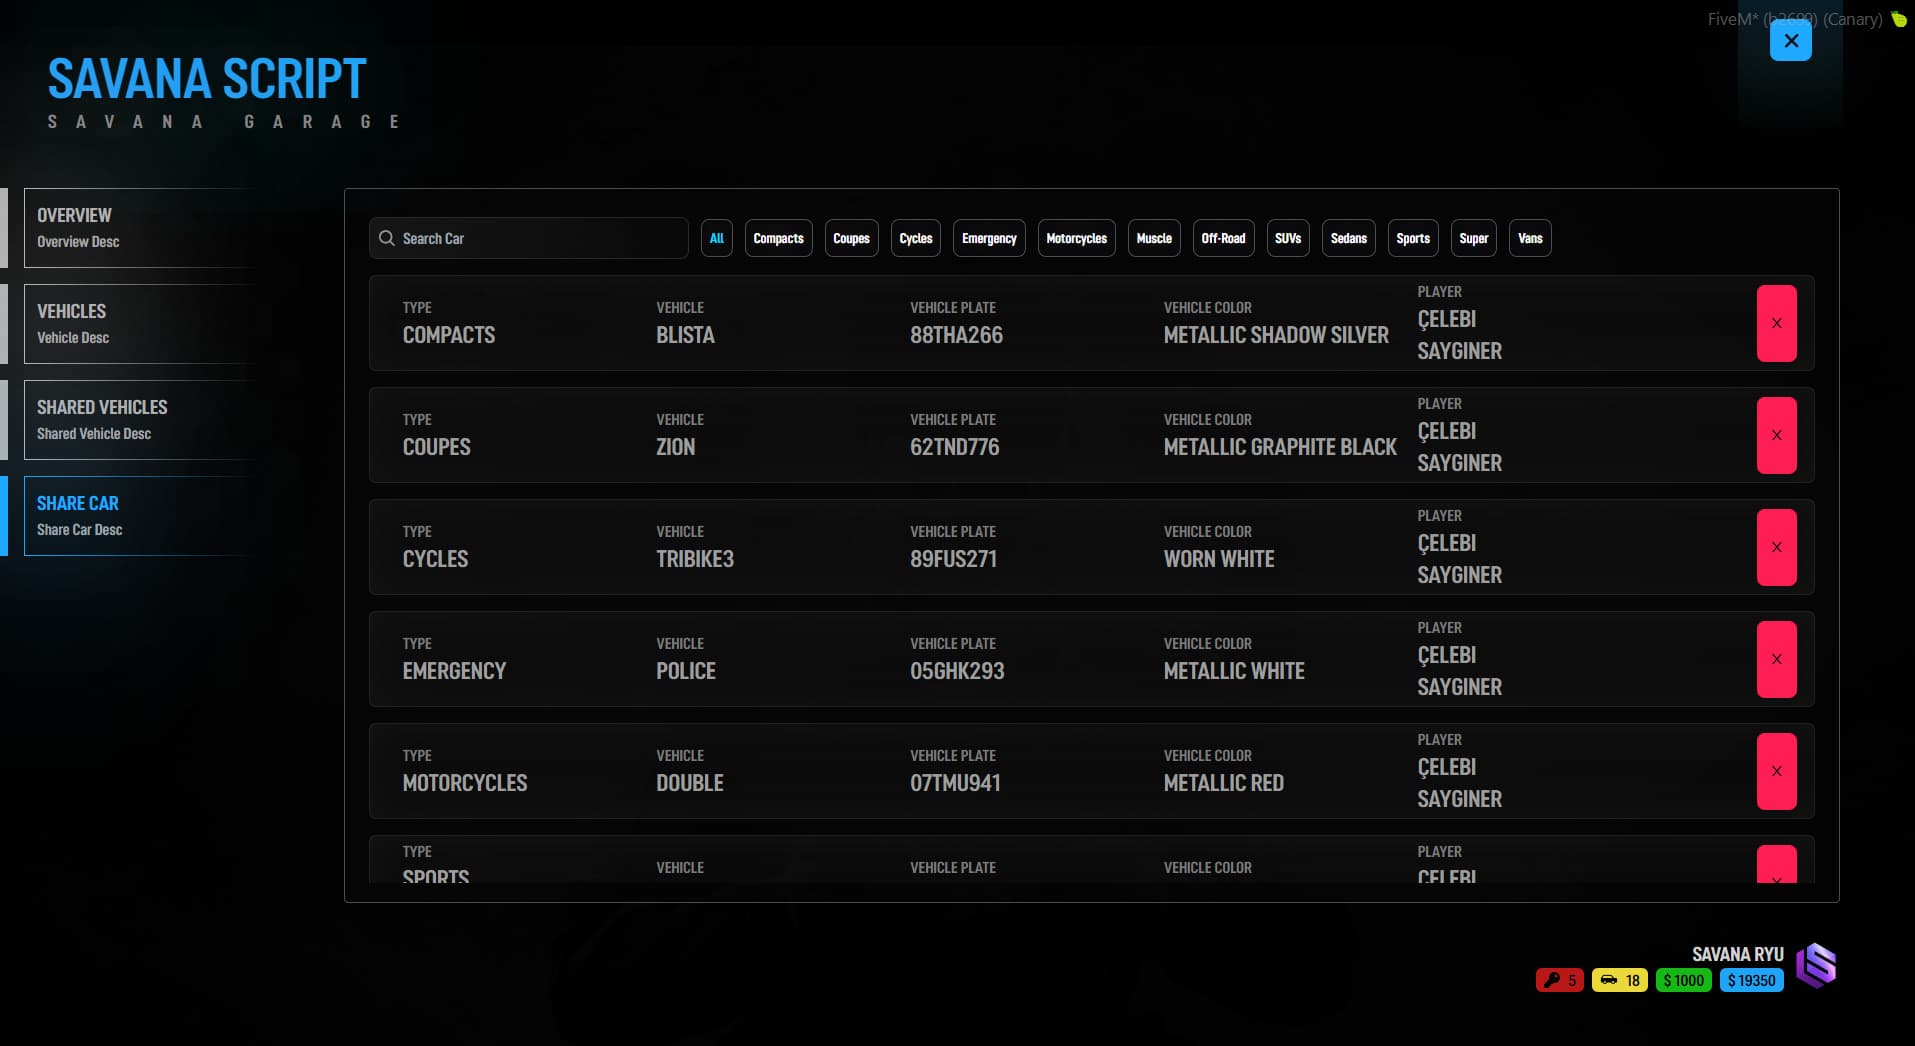Click plate number 07TMU941

955,783
